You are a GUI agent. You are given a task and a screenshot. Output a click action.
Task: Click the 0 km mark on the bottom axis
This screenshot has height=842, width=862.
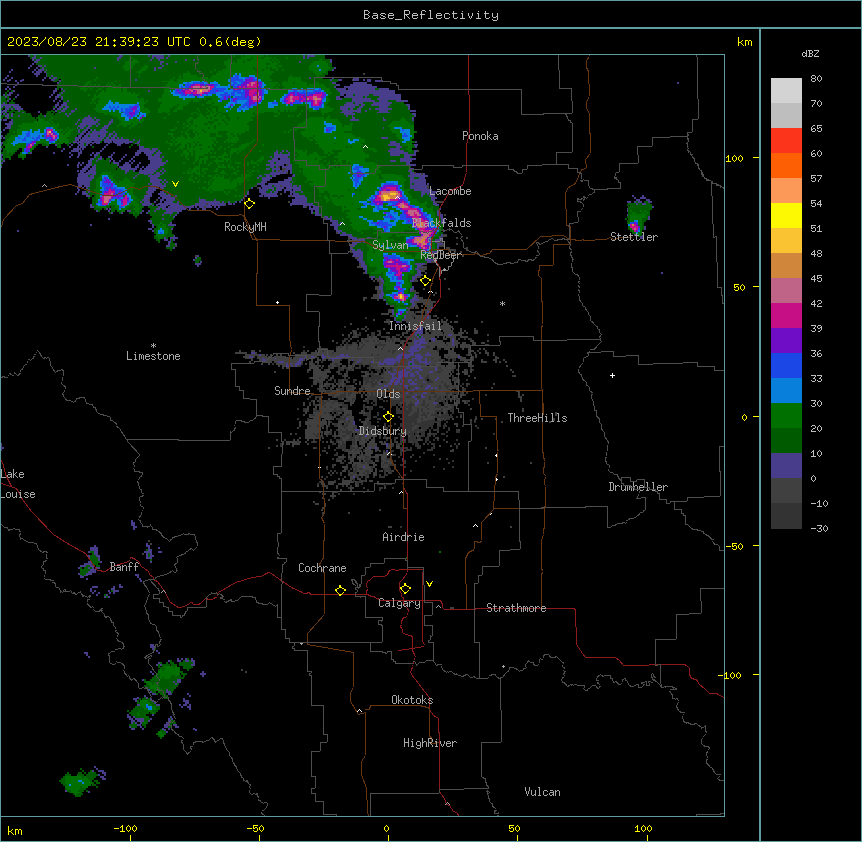386,829
